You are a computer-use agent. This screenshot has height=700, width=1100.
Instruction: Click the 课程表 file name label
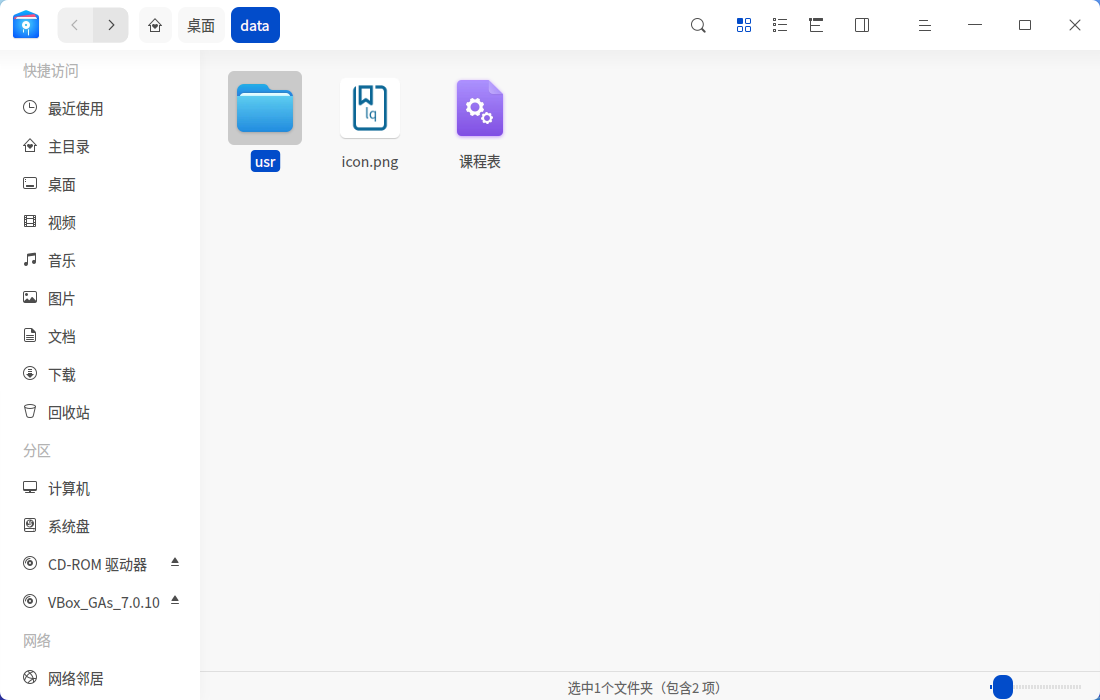point(480,161)
